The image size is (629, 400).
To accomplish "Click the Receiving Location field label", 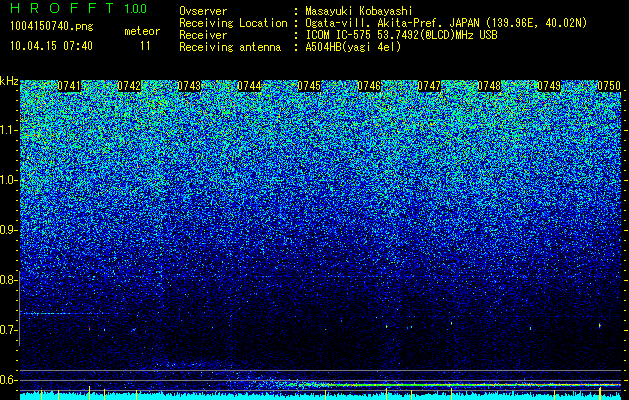I will click(x=233, y=23).
